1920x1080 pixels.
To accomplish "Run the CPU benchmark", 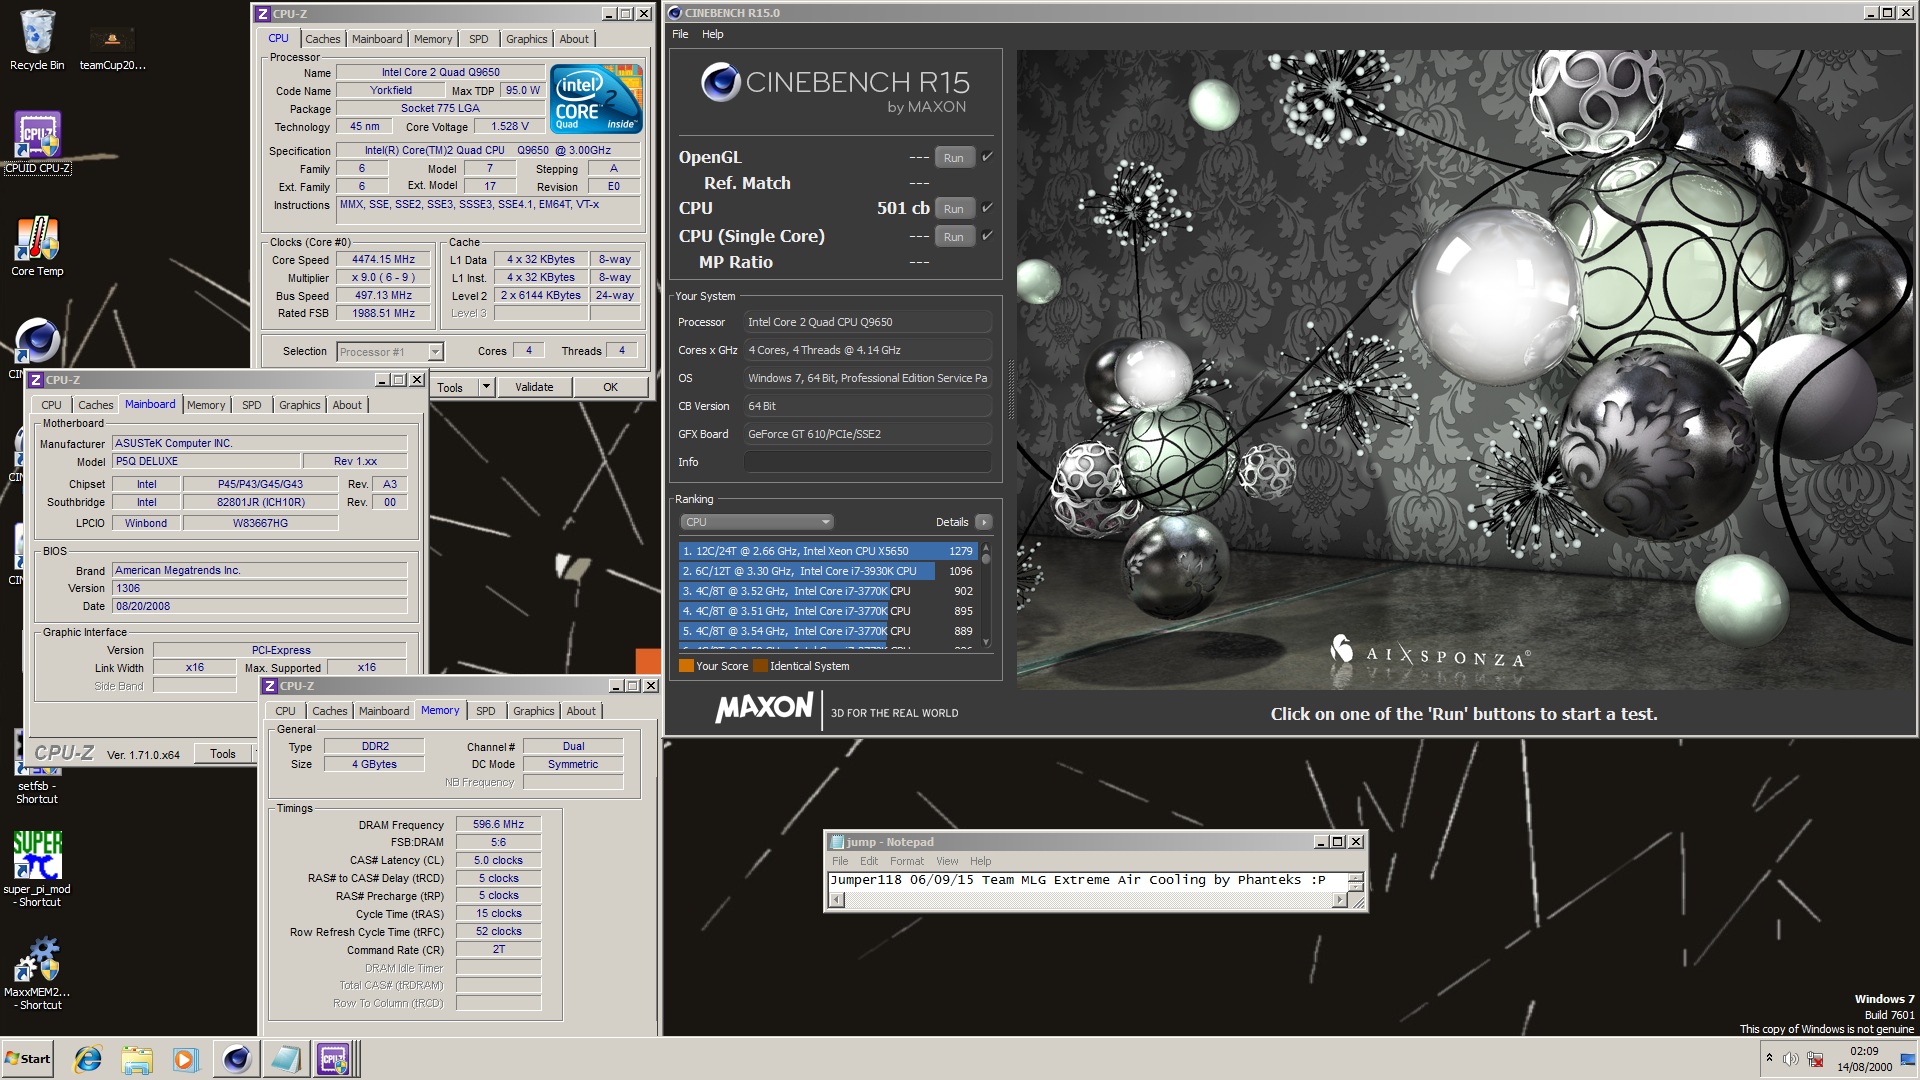I will point(954,209).
